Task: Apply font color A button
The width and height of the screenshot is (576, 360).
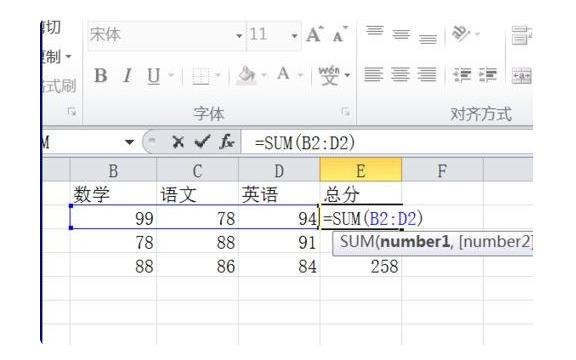Action: pos(283,73)
